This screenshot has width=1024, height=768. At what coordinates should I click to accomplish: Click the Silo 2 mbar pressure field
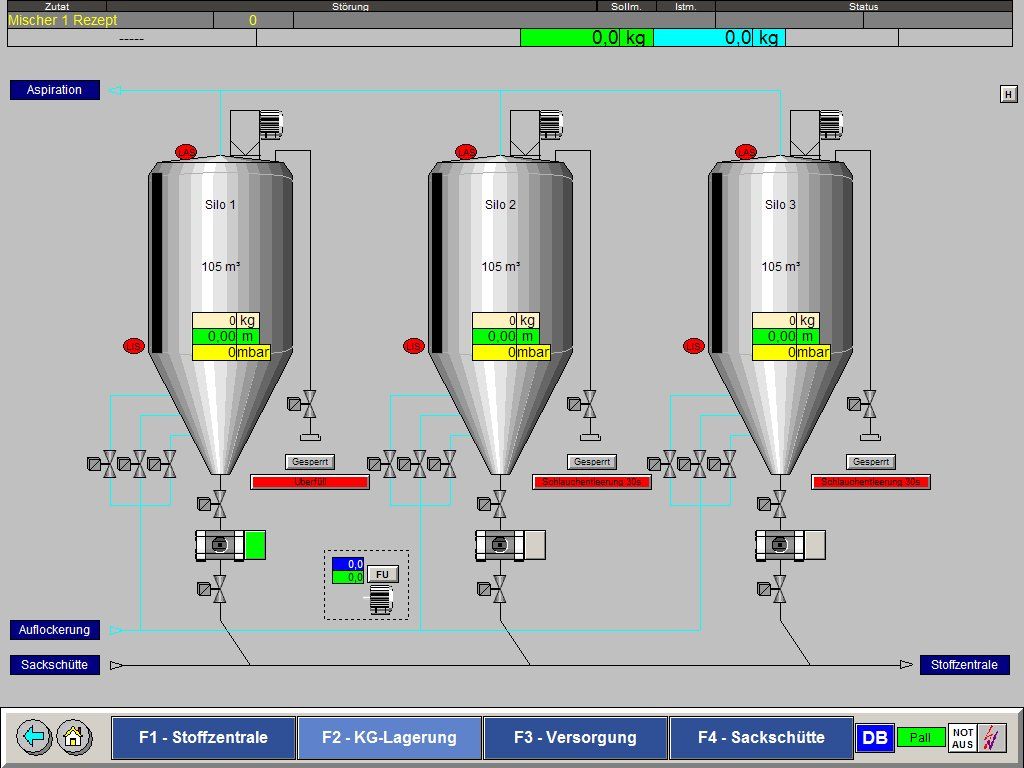click(x=511, y=352)
